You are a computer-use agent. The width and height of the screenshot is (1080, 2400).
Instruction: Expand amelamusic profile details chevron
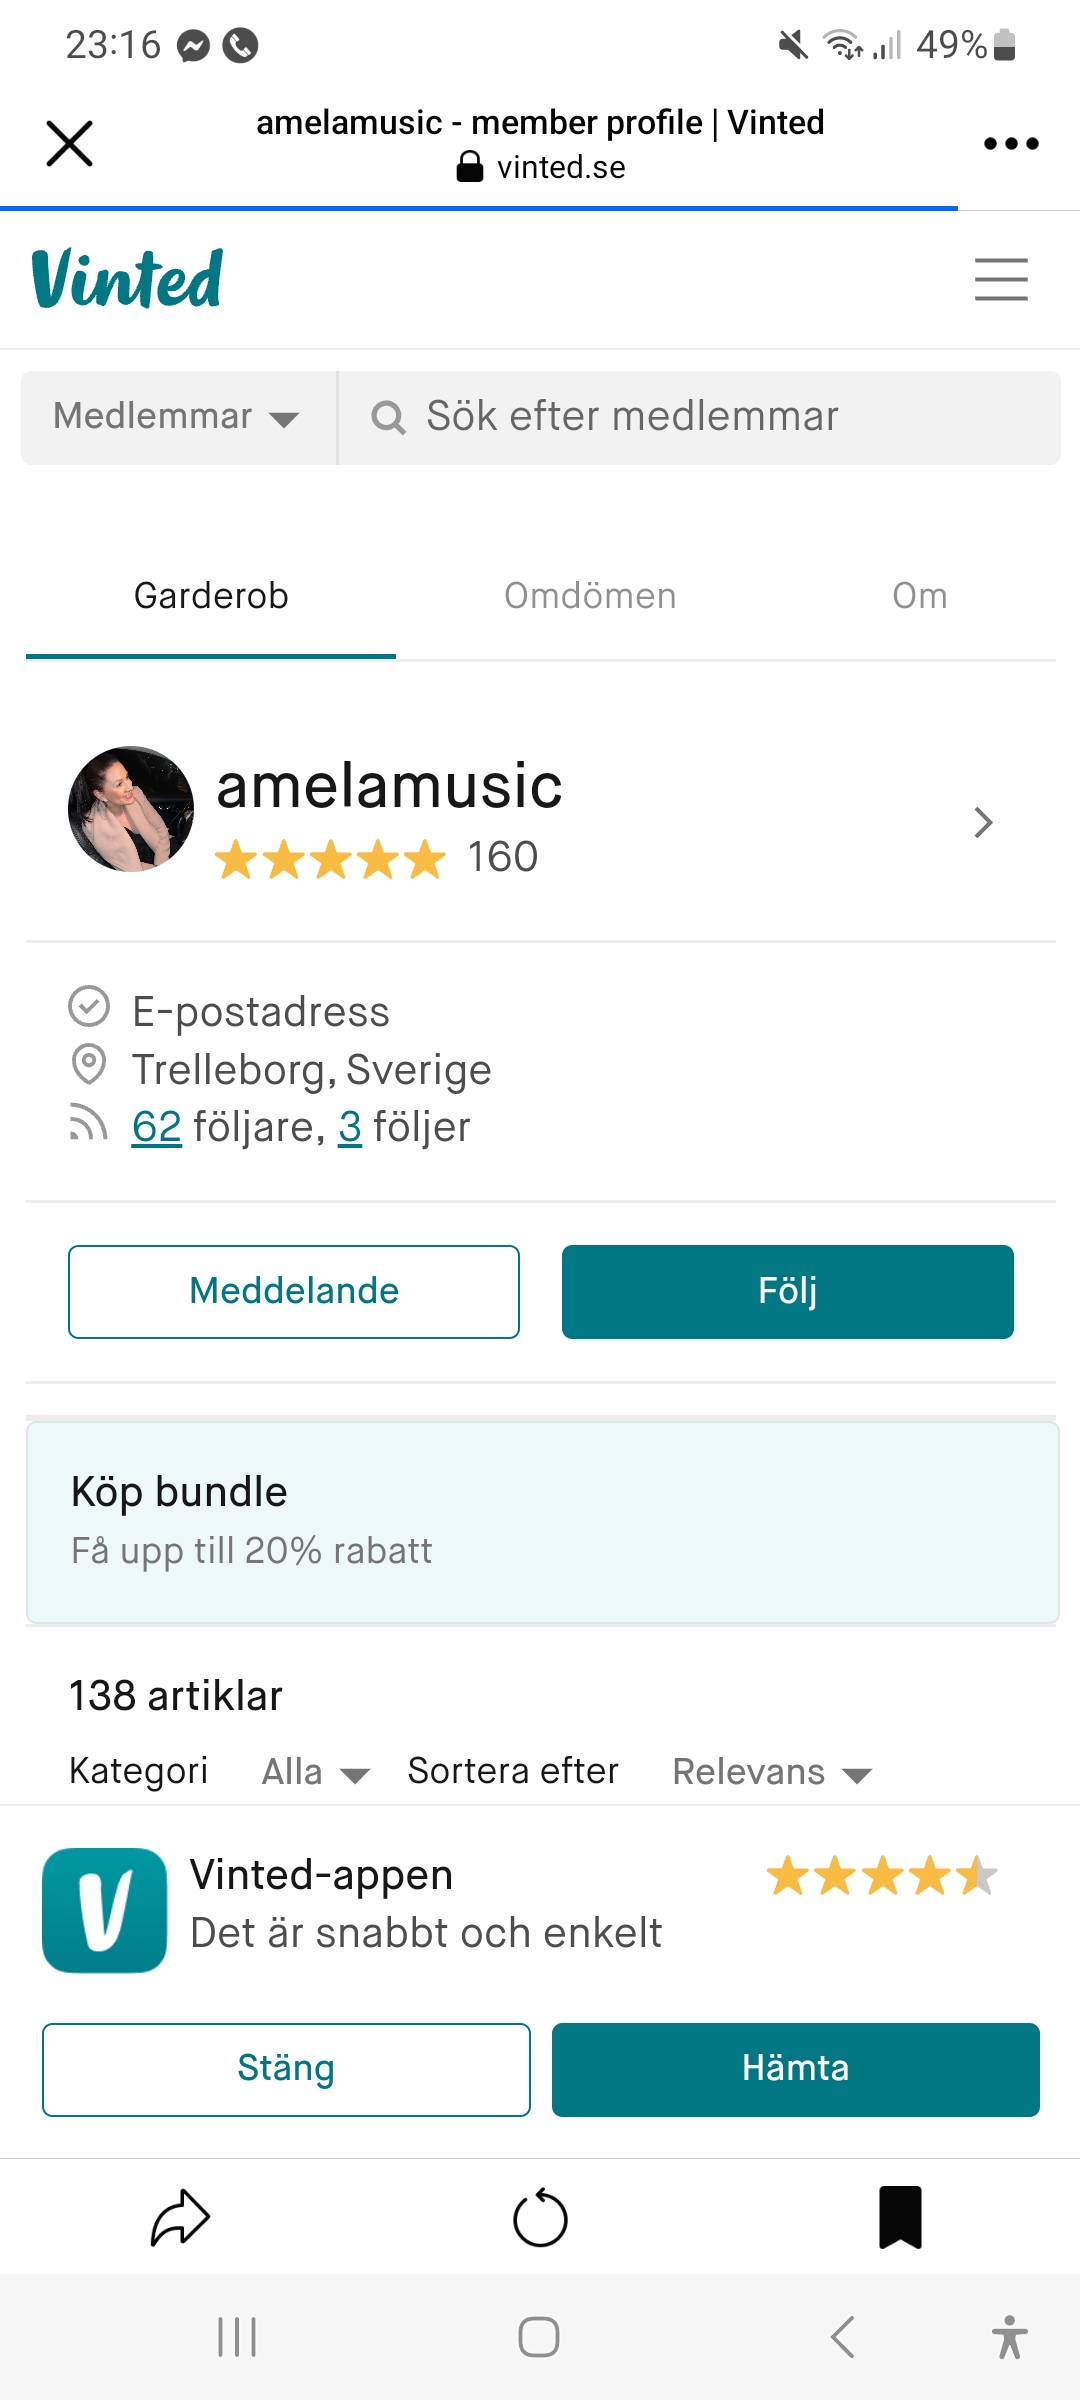point(983,822)
